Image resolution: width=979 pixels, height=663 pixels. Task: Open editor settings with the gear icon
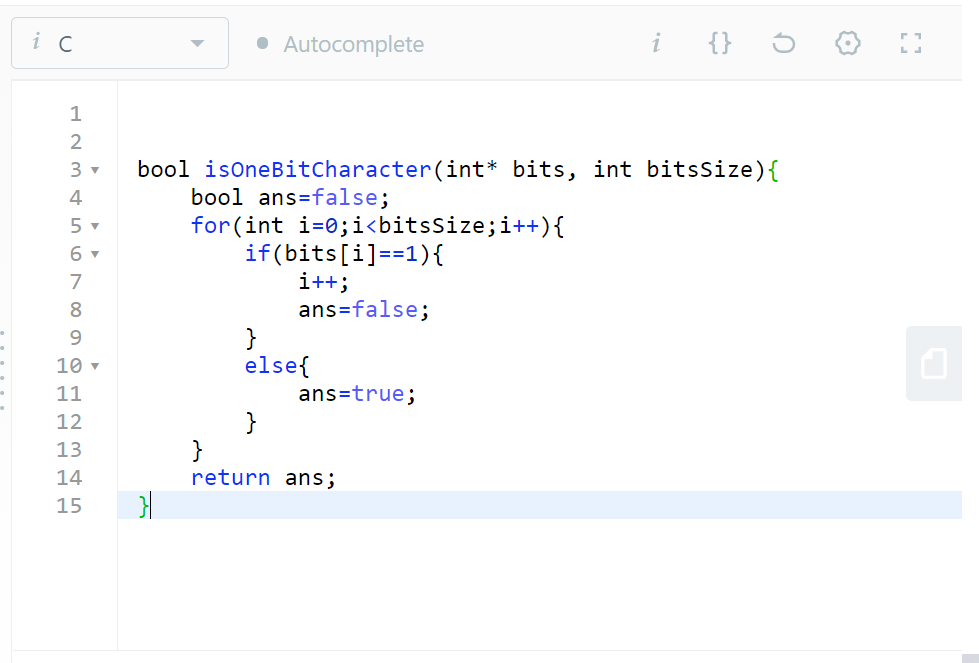pyautogui.click(x=847, y=43)
